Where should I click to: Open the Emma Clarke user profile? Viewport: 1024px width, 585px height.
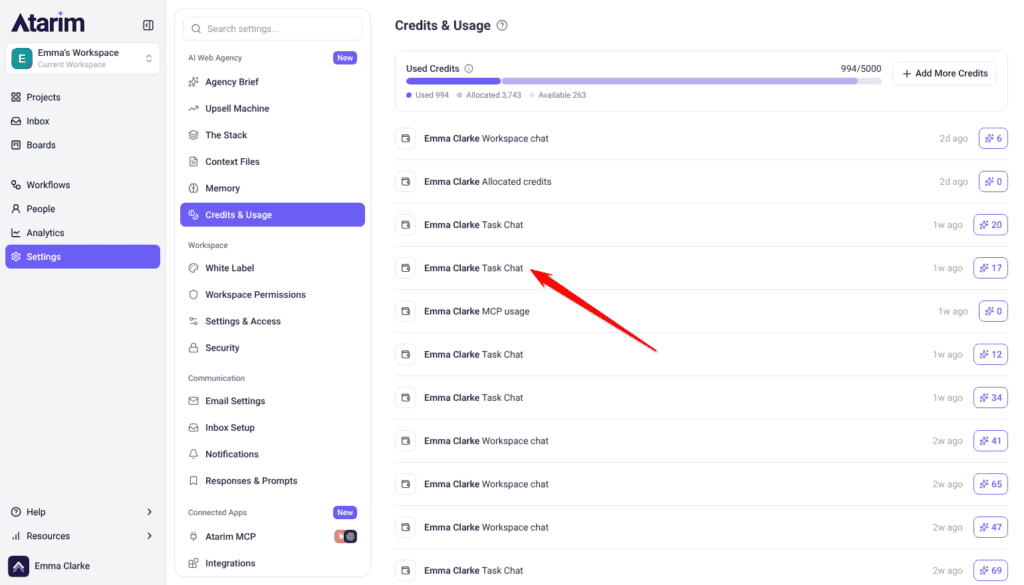[62, 566]
